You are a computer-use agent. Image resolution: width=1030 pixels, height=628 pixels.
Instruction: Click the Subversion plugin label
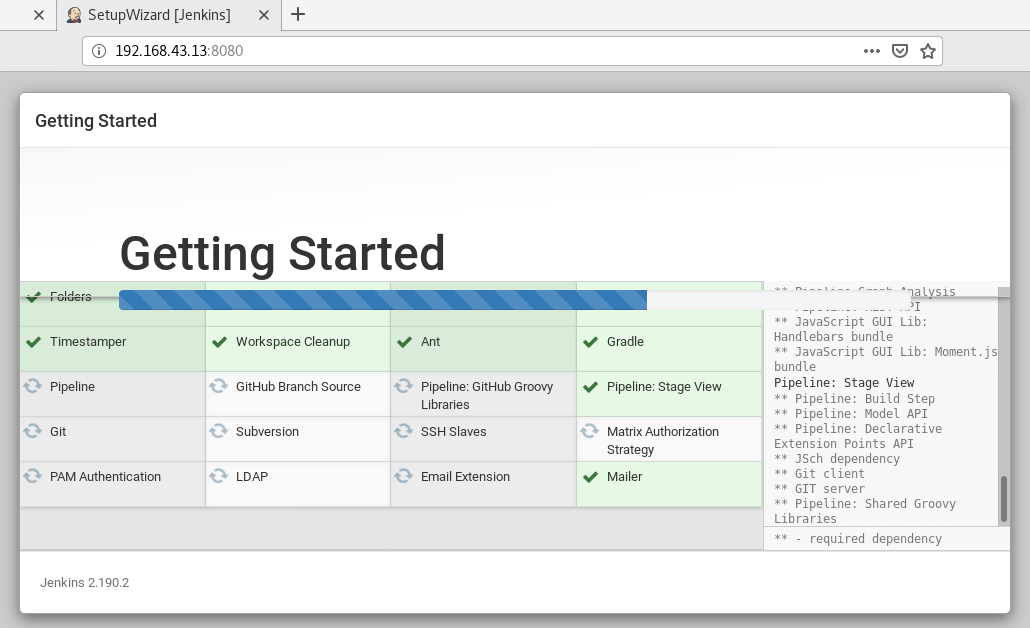[x=267, y=432]
